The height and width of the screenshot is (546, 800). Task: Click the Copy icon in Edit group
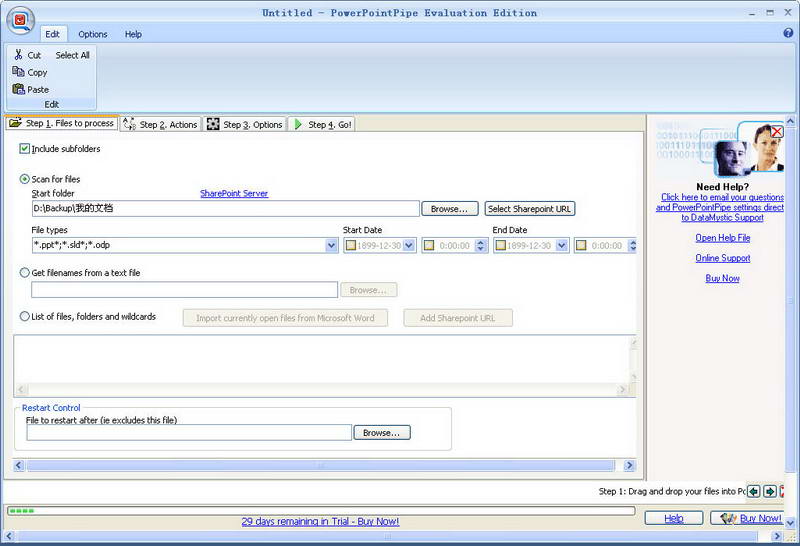[18, 72]
